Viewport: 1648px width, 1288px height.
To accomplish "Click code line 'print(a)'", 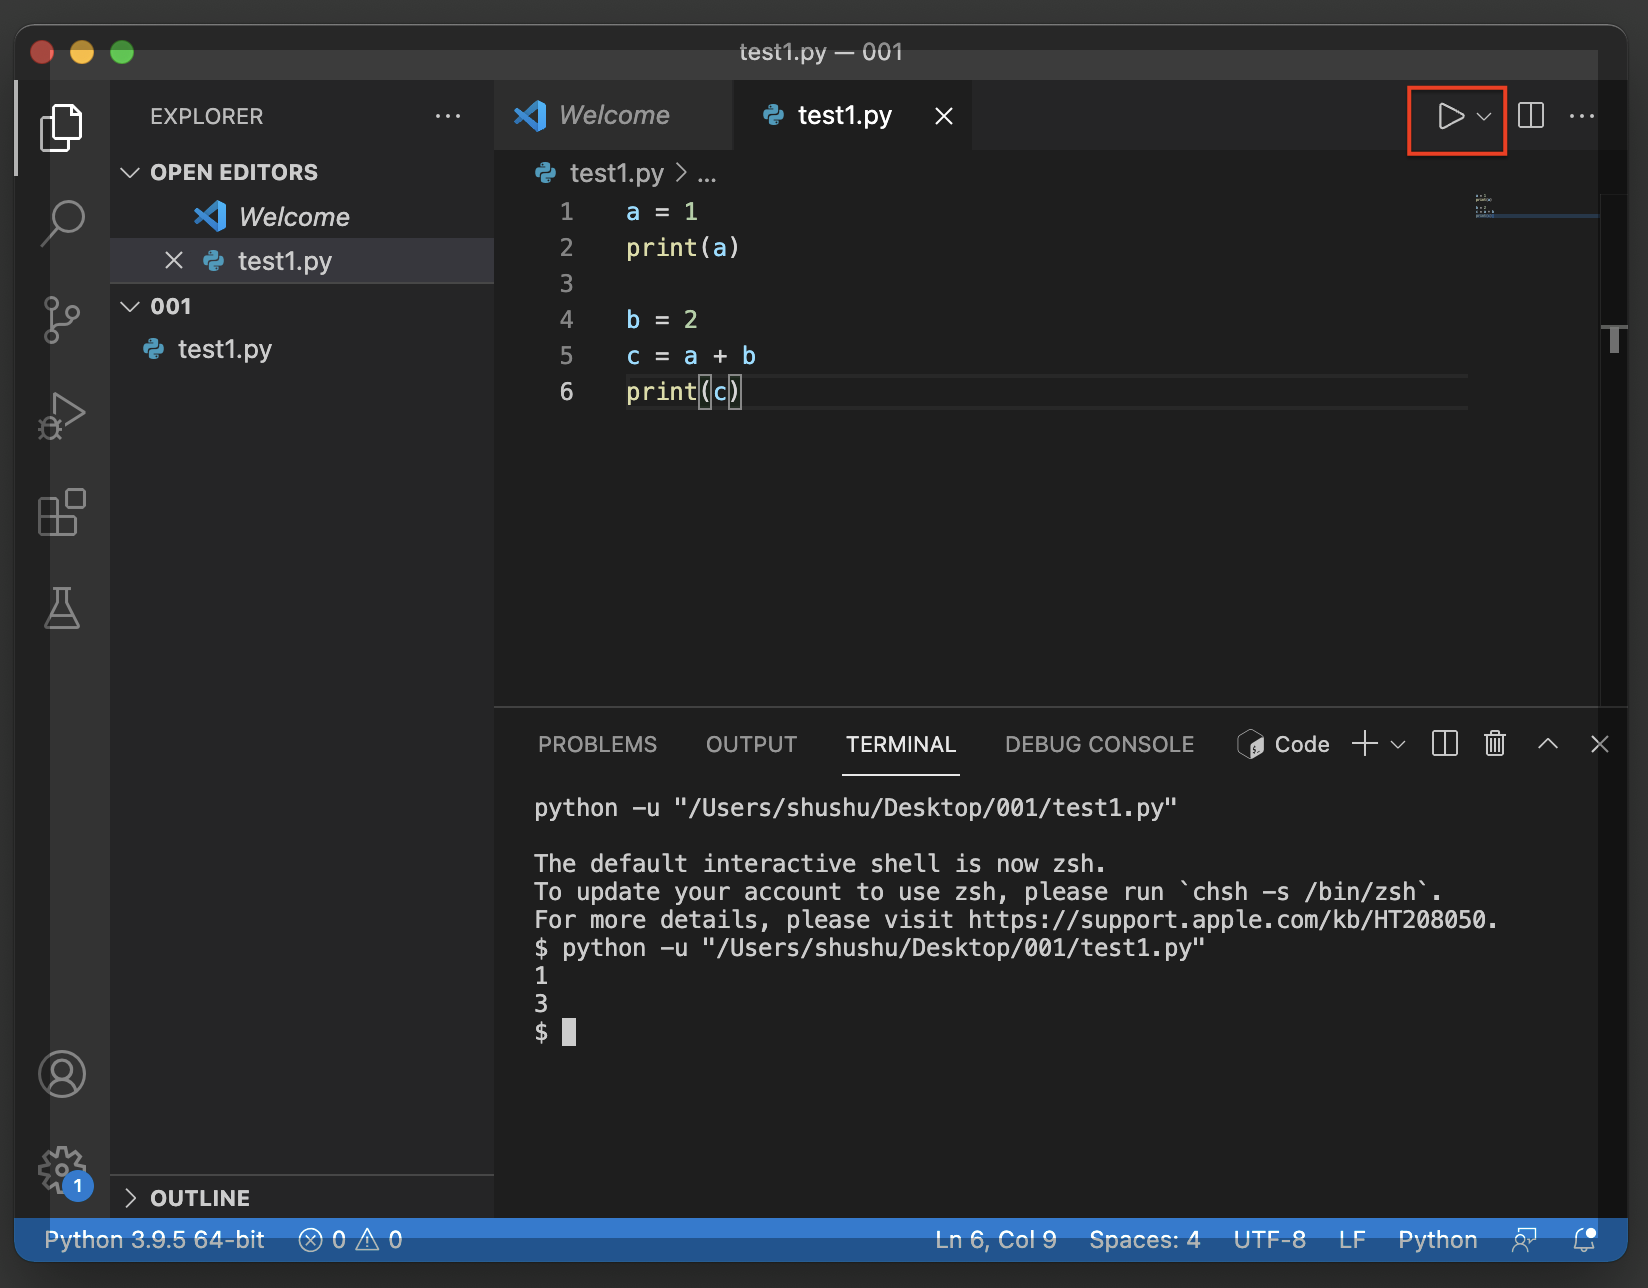I will 682,247.
